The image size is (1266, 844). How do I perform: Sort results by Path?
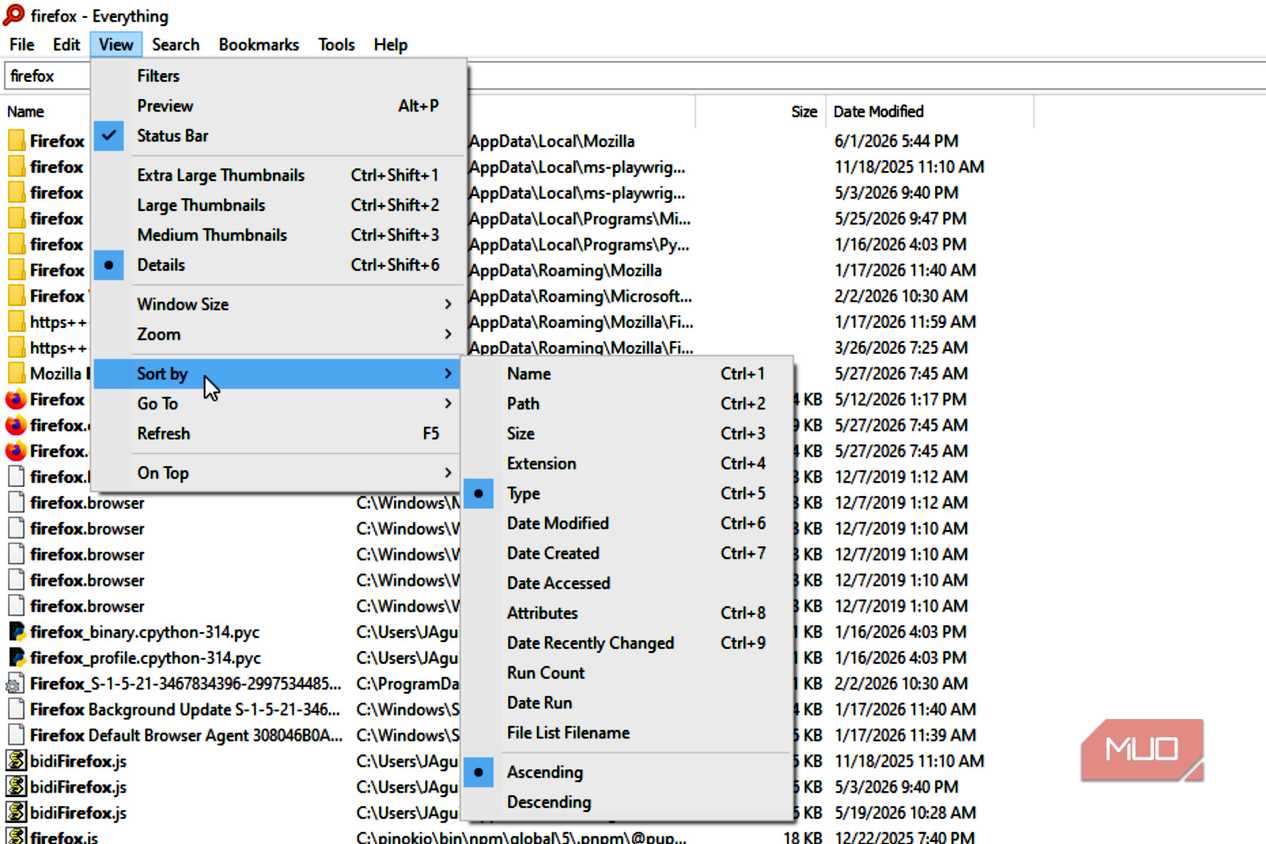(x=627, y=403)
